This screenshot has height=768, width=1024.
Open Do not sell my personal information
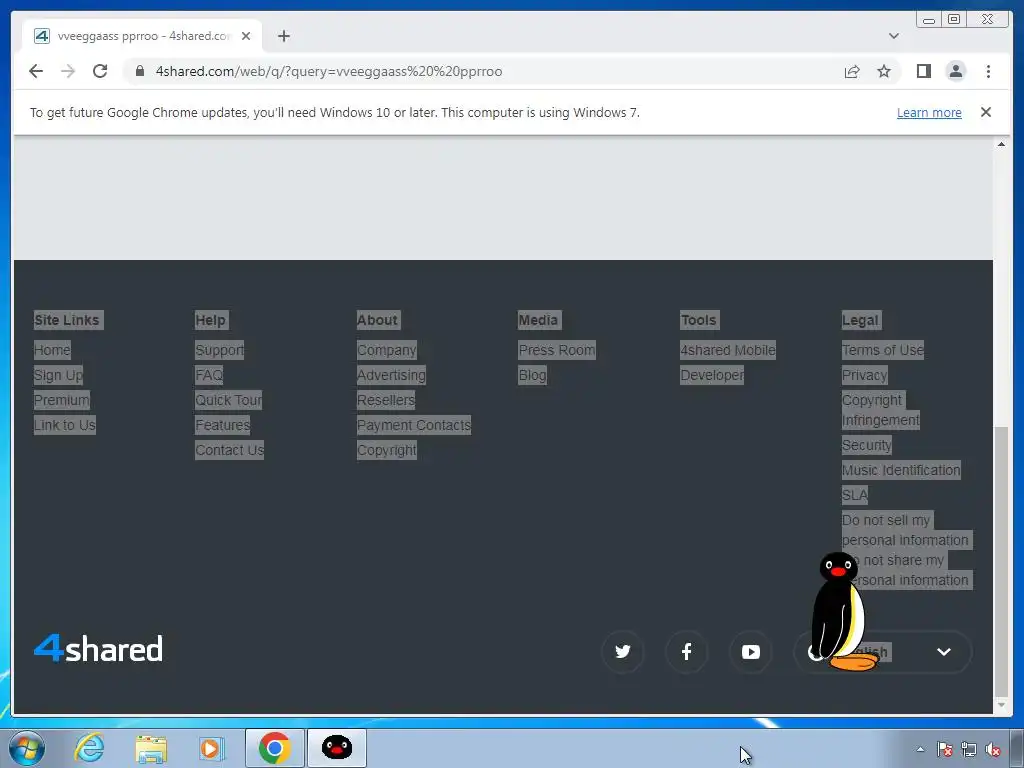[x=905, y=530]
